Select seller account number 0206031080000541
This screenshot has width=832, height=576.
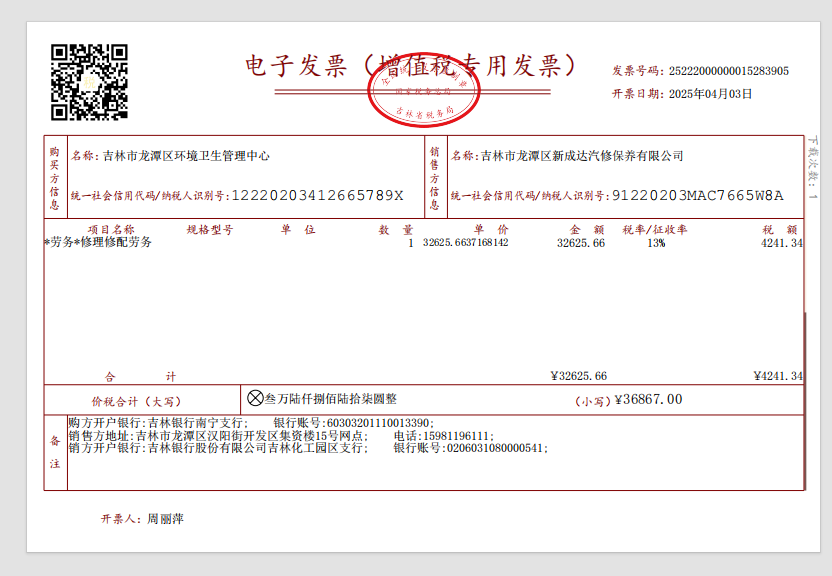[495, 448]
